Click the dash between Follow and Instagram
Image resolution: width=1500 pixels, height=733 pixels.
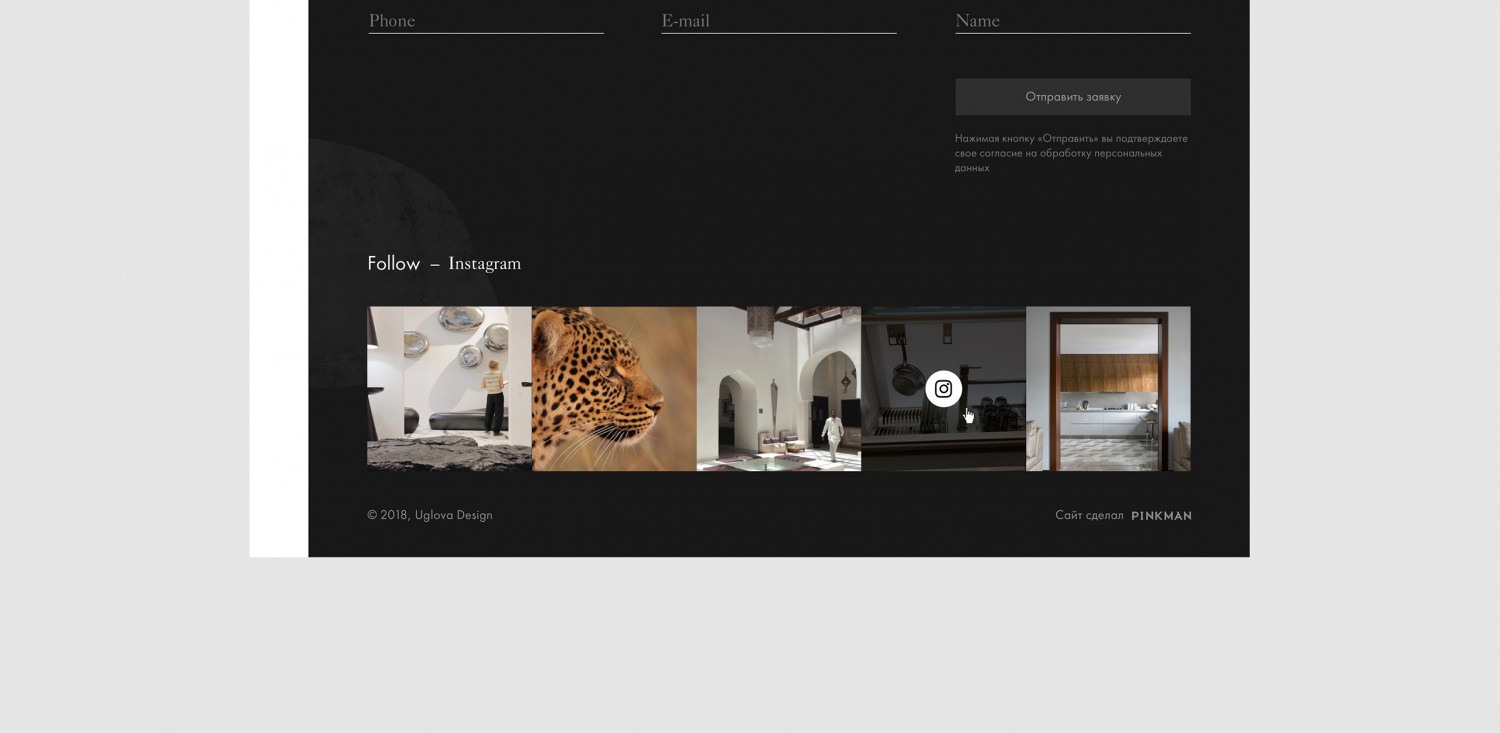coord(434,264)
